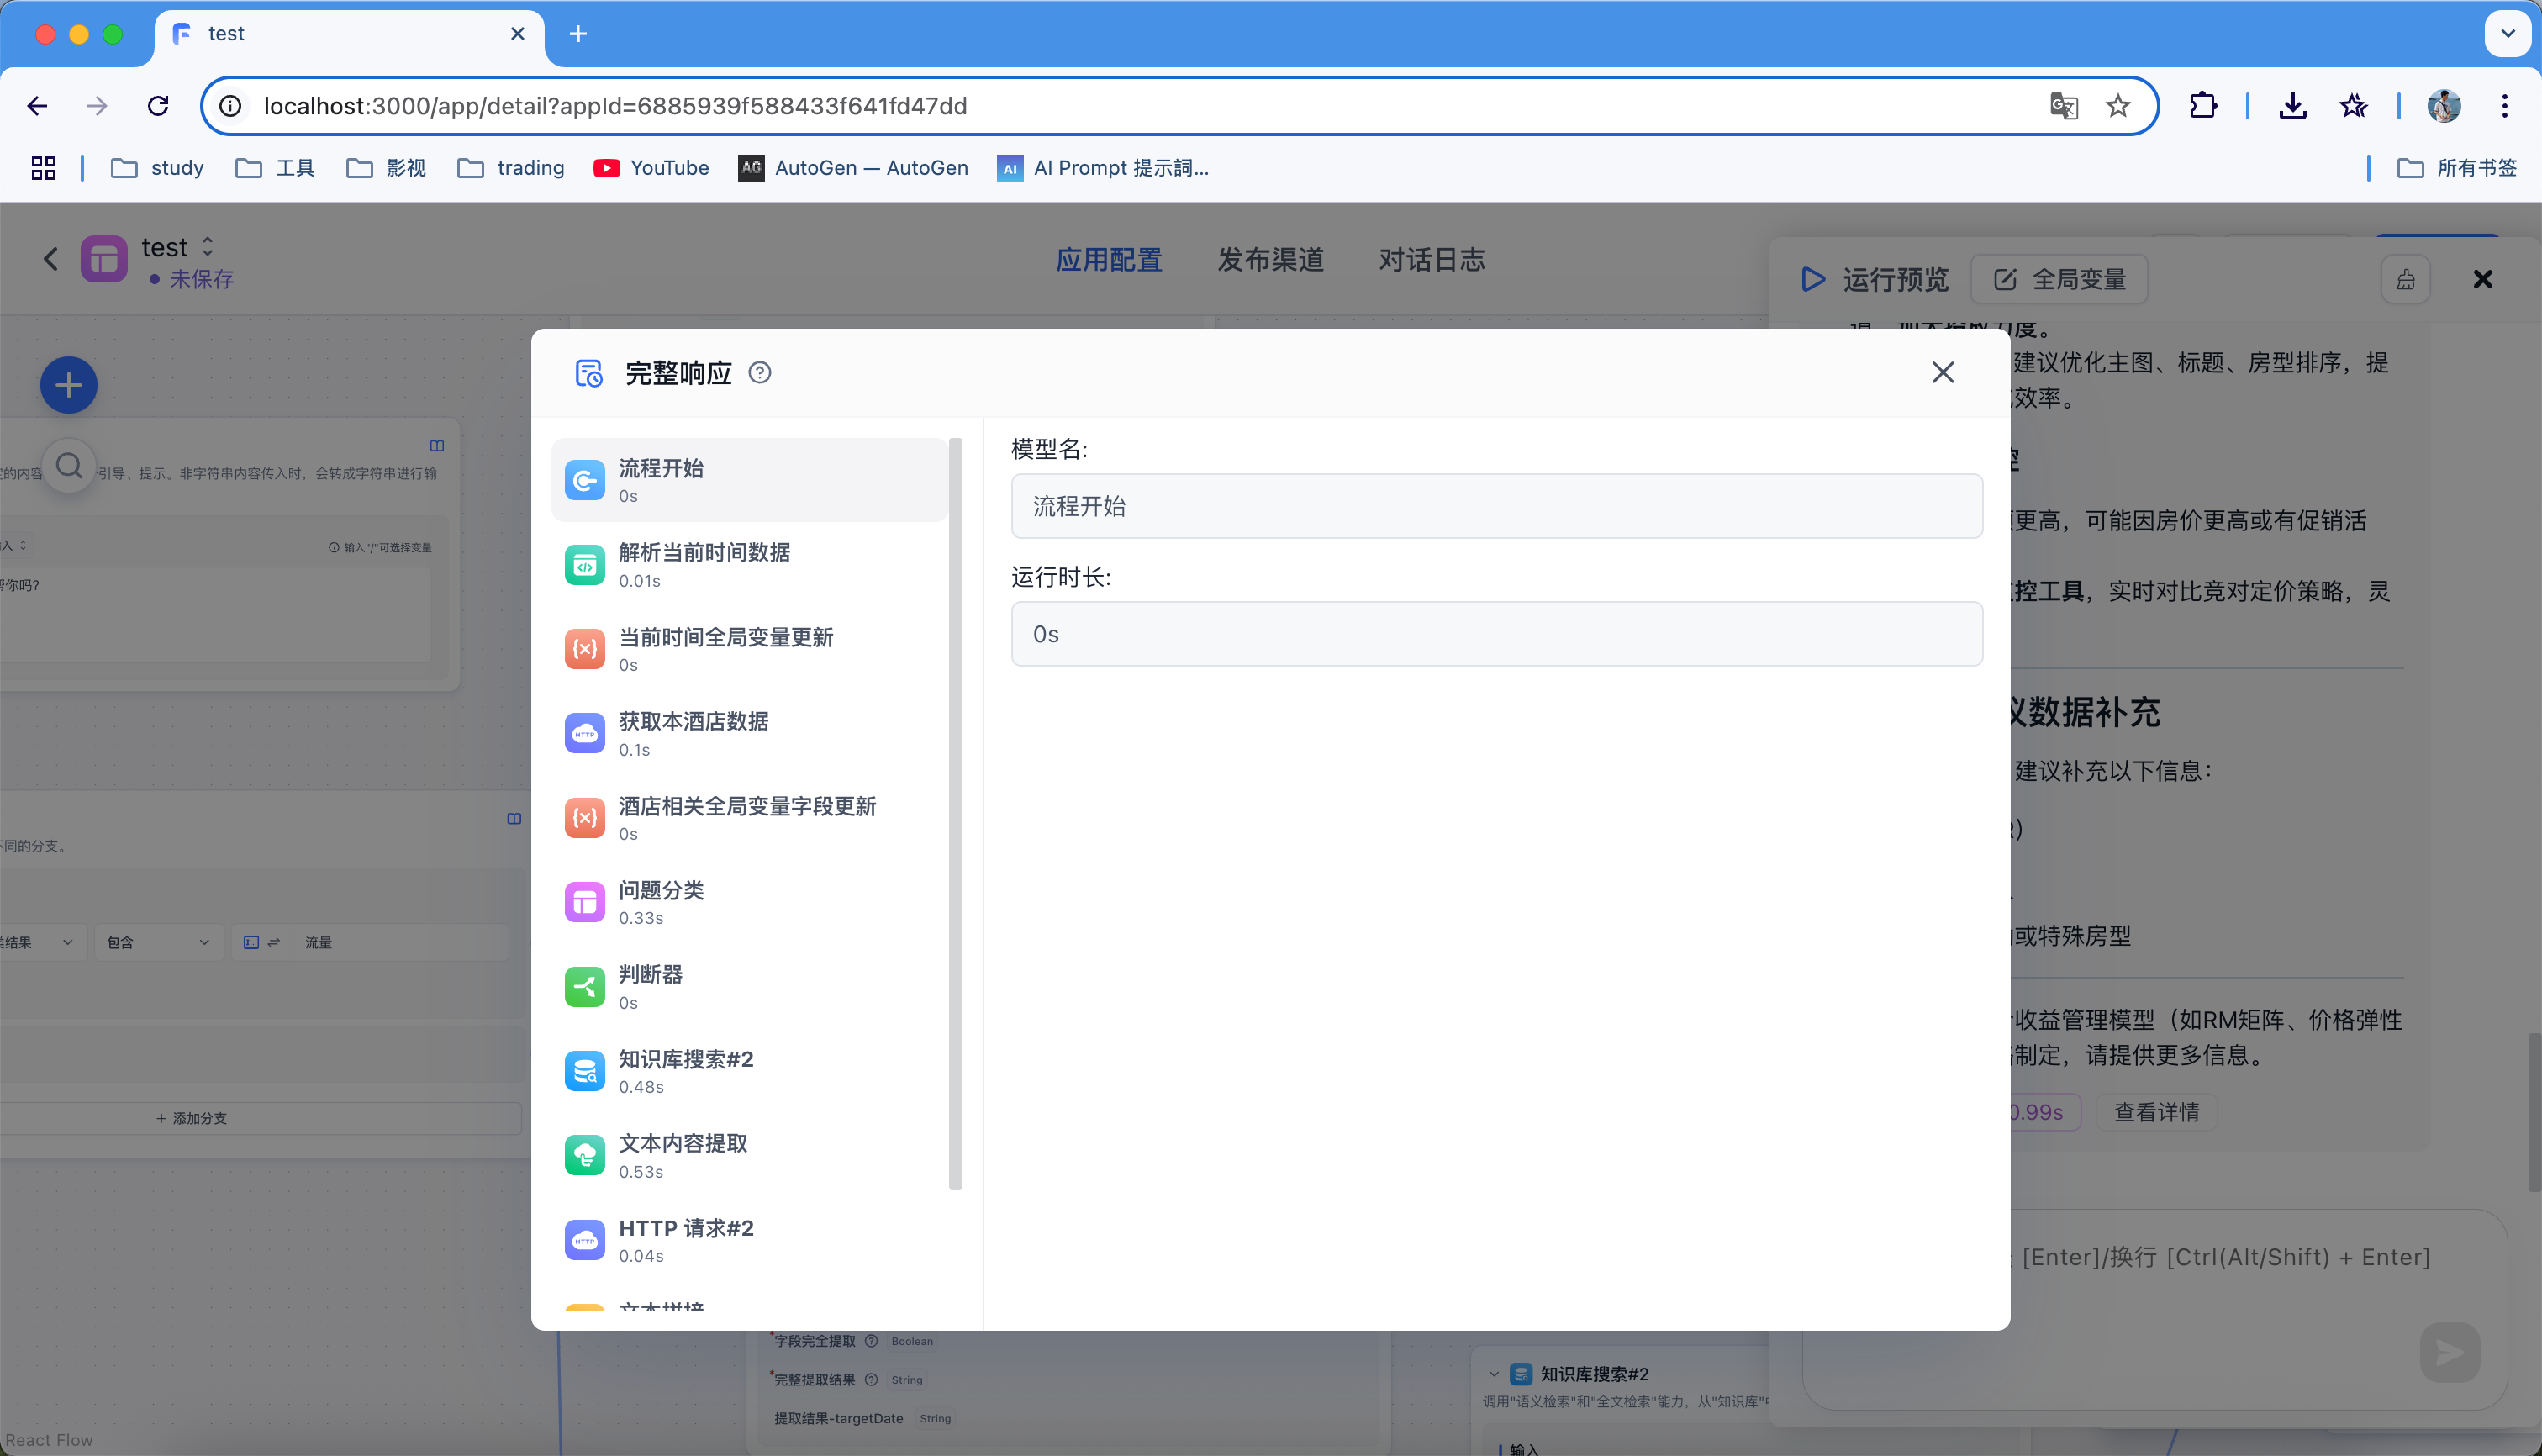2542x1456 pixels.
Task: Click the 完整响应 help question-mark icon
Action: click(760, 373)
